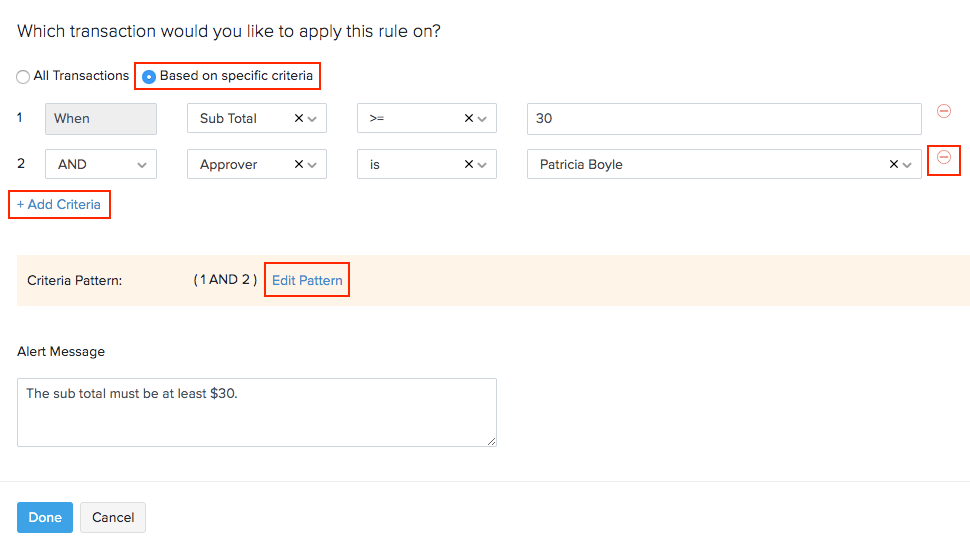970x548 pixels.
Task: Open the Edit Pattern link
Action: pyautogui.click(x=307, y=280)
